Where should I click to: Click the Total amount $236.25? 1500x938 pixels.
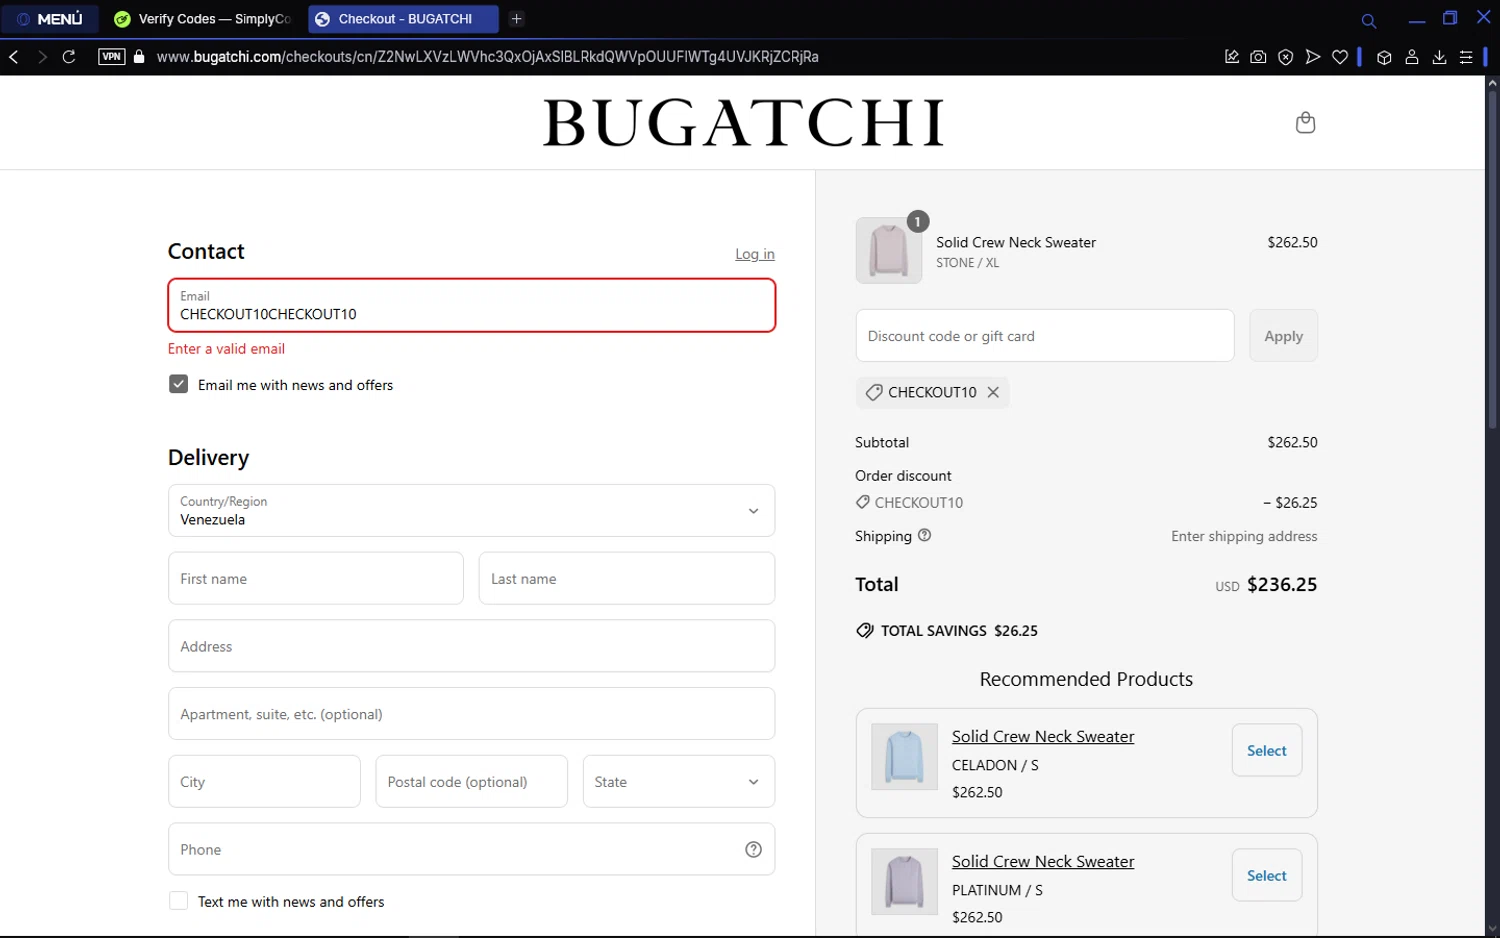(x=1282, y=585)
